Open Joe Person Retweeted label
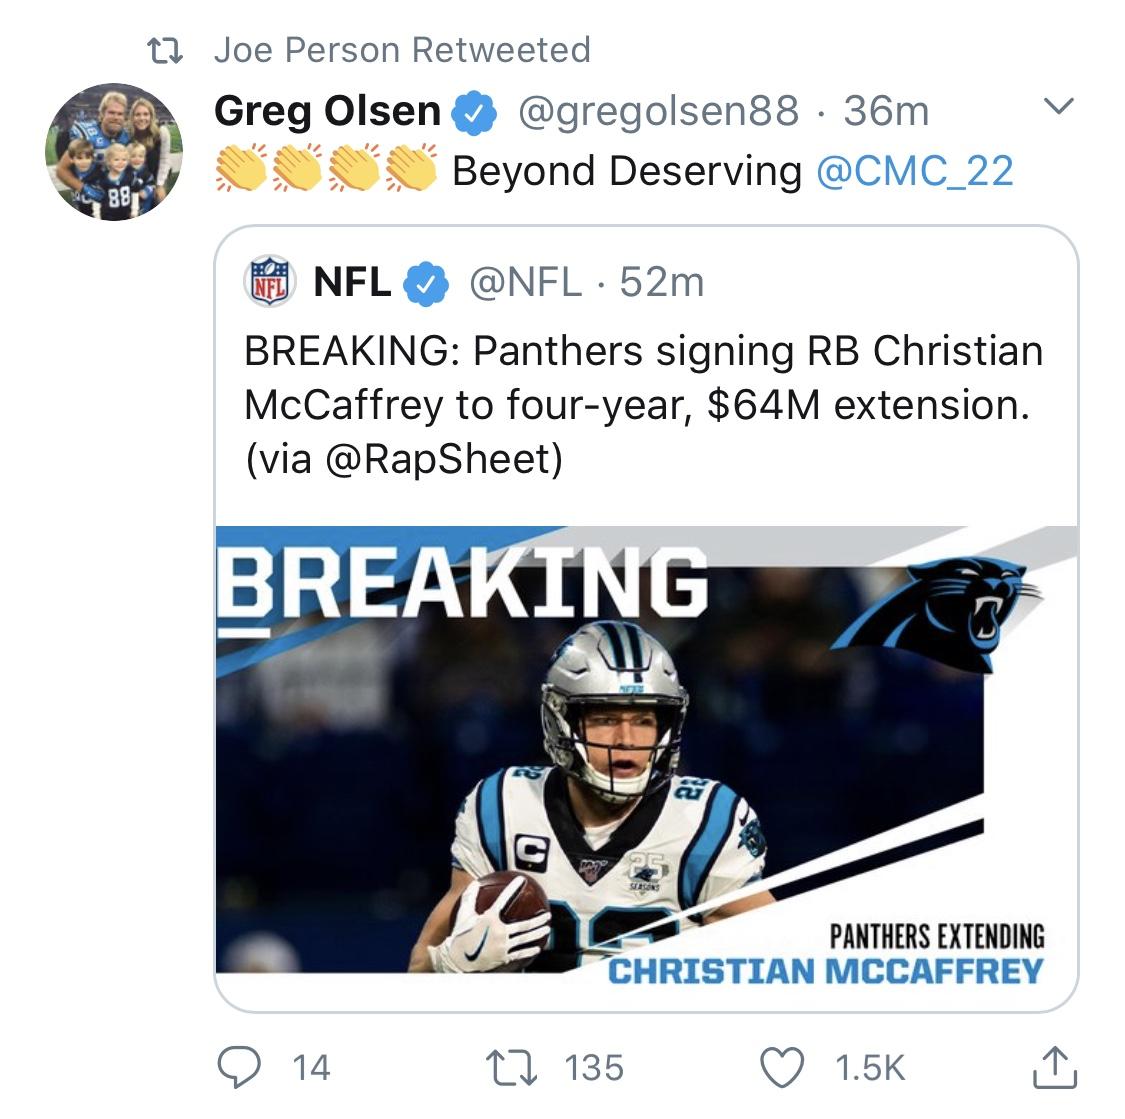 [403, 50]
